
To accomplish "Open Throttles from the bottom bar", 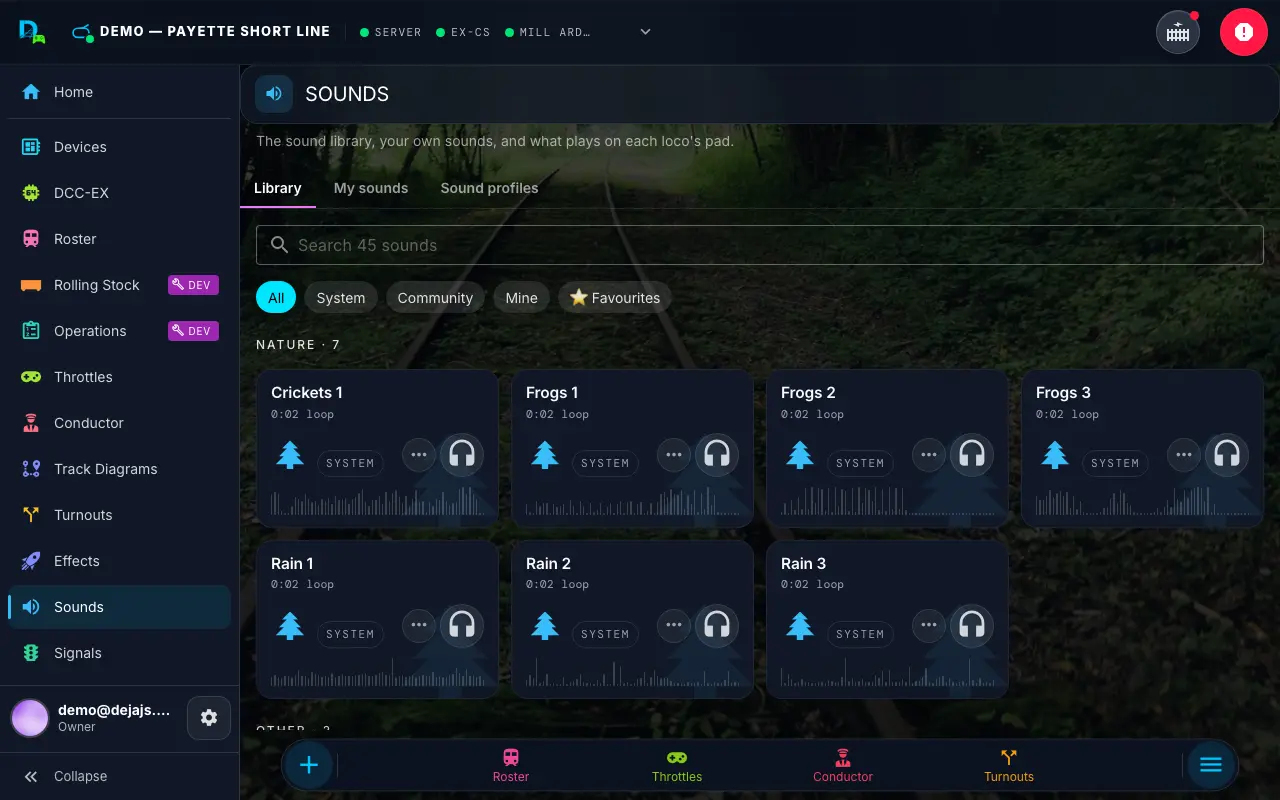I will coord(677,766).
